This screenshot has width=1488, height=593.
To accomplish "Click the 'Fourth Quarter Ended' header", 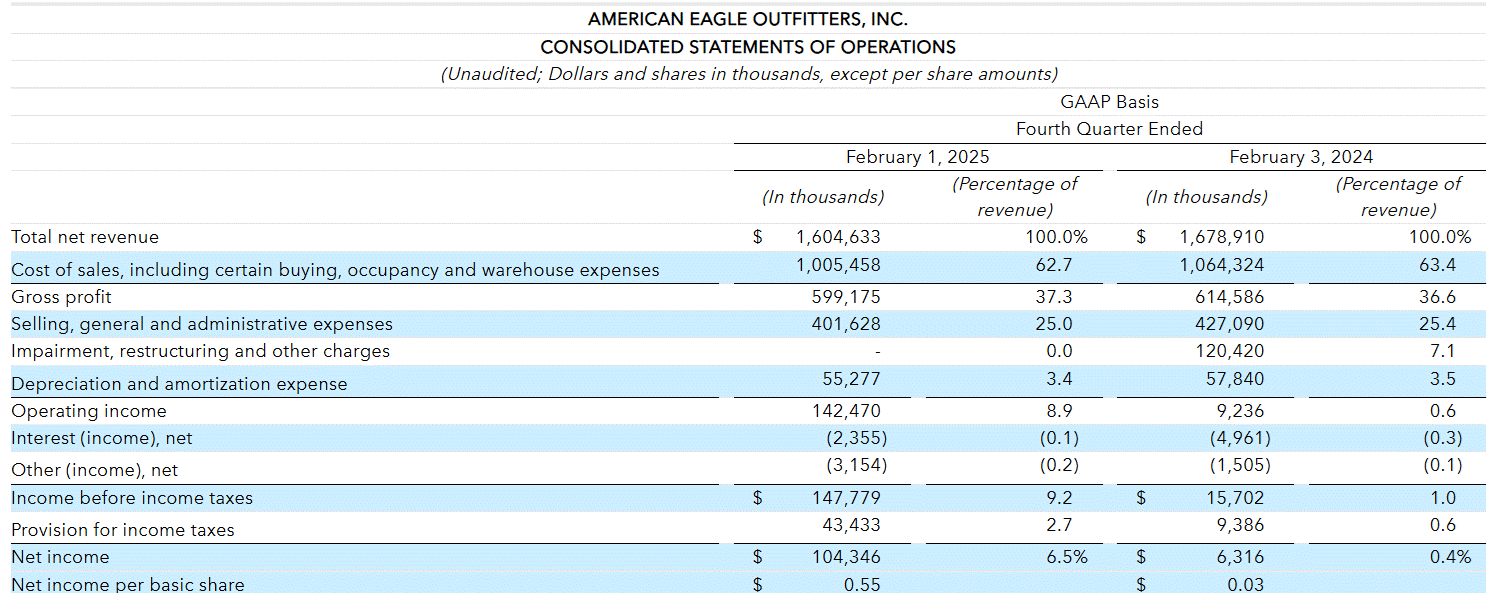I will pos(1109,129).
